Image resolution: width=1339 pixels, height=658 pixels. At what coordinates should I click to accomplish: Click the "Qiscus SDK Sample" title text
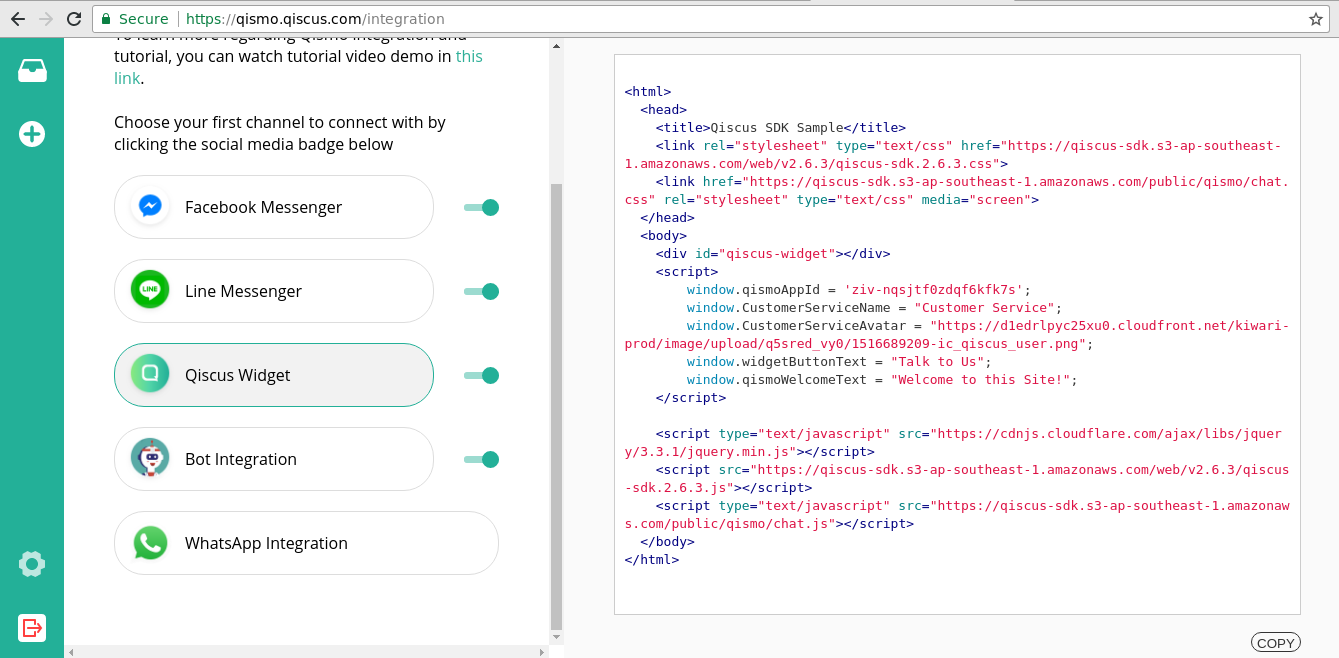tap(777, 128)
